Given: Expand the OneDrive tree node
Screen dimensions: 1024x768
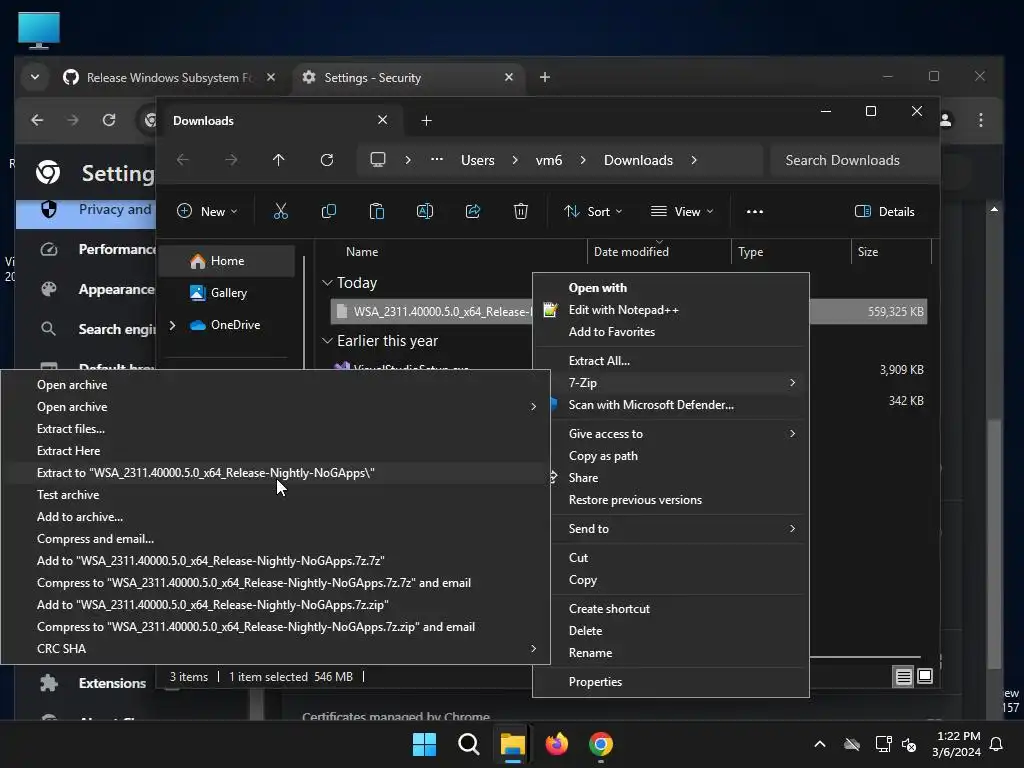Looking at the screenshot, I should click(x=172, y=325).
